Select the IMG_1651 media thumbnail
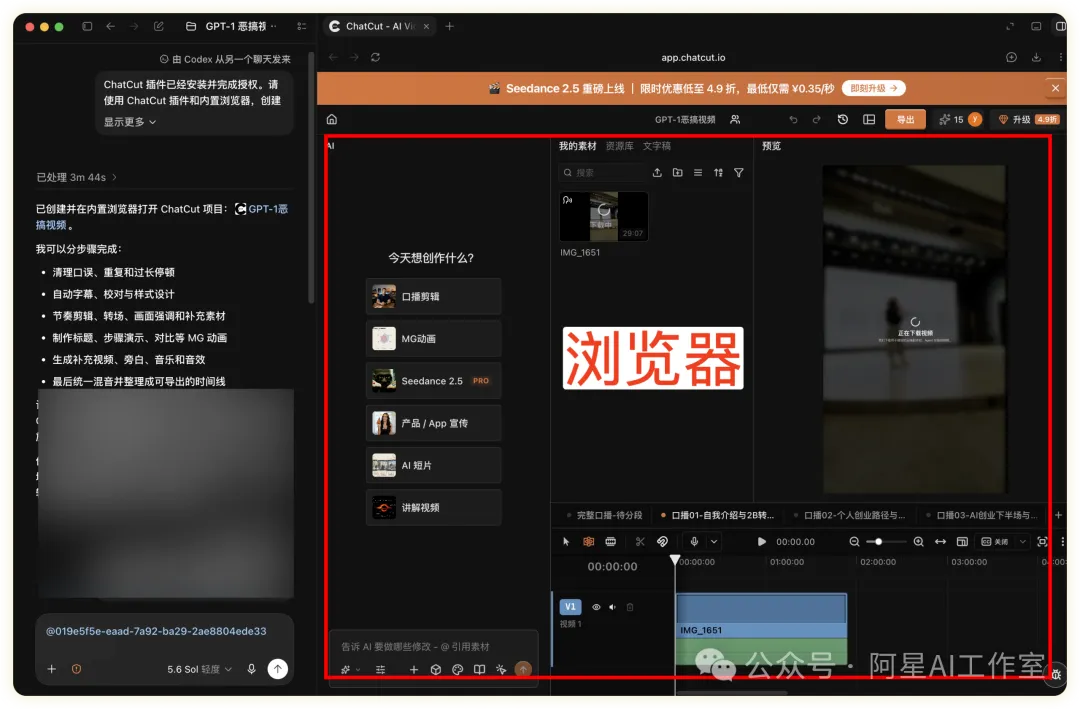The width and height of the screenshot is (1080, 709). coord(603,216)
